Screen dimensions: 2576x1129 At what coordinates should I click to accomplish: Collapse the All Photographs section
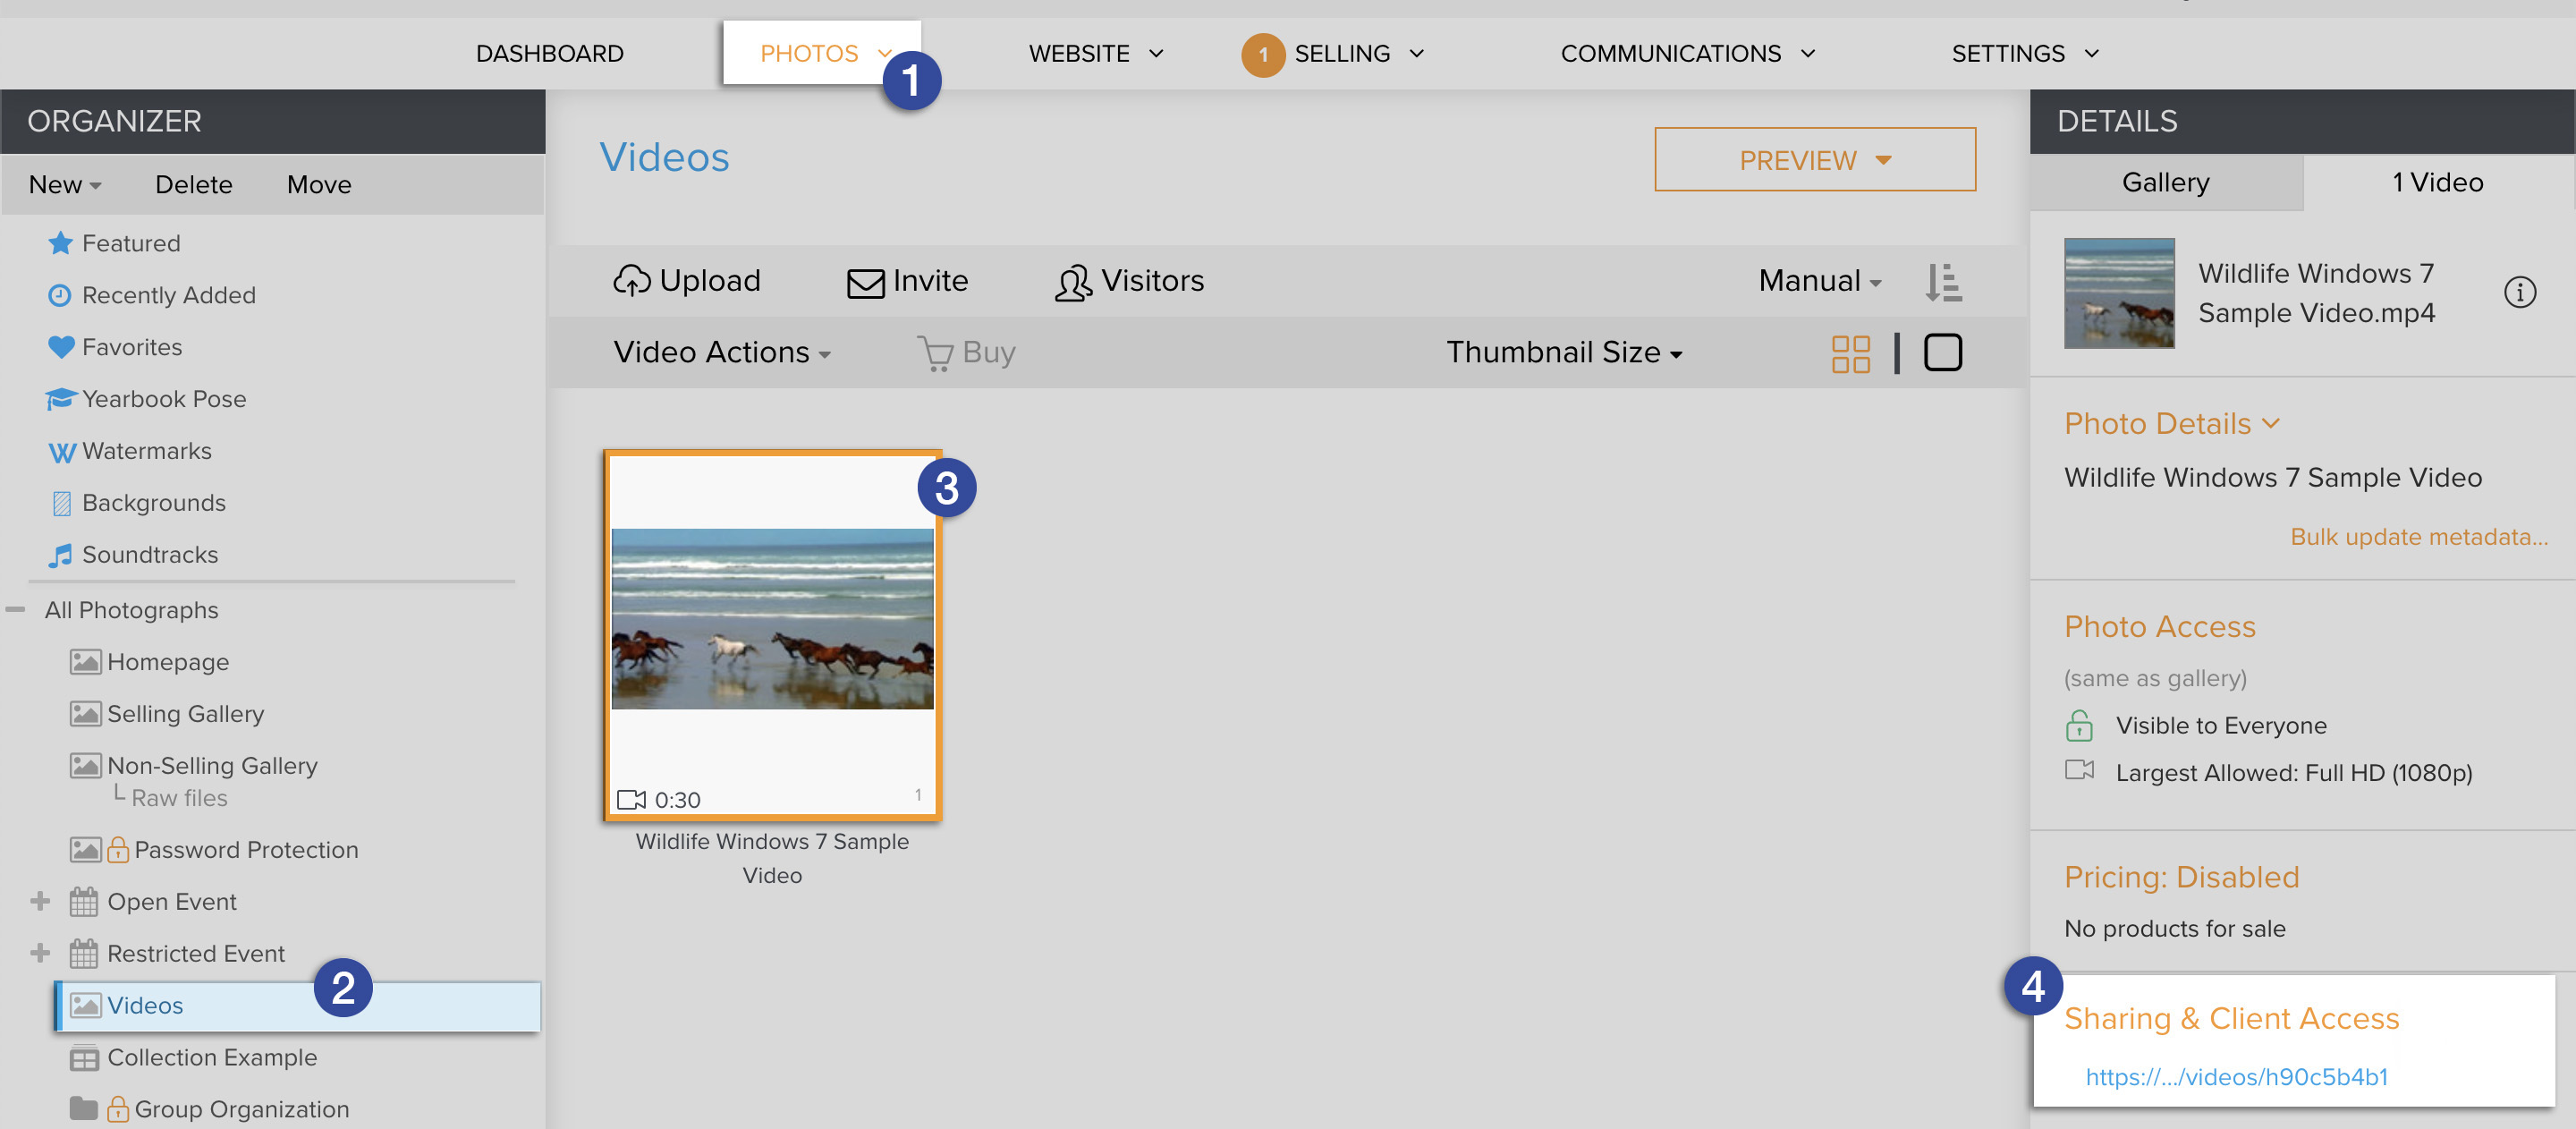[15, 609]
